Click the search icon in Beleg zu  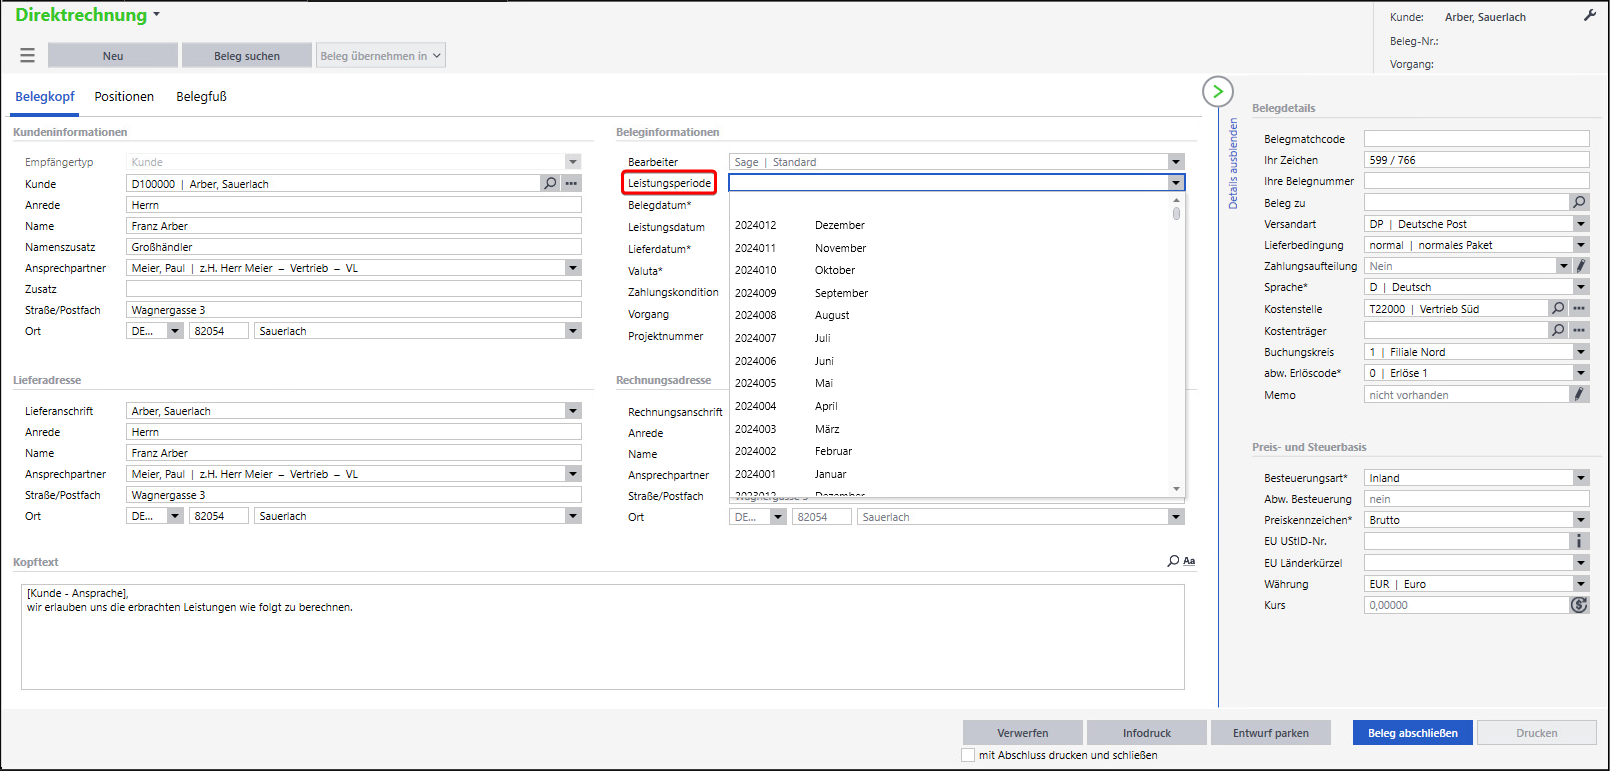[1580, 202]
